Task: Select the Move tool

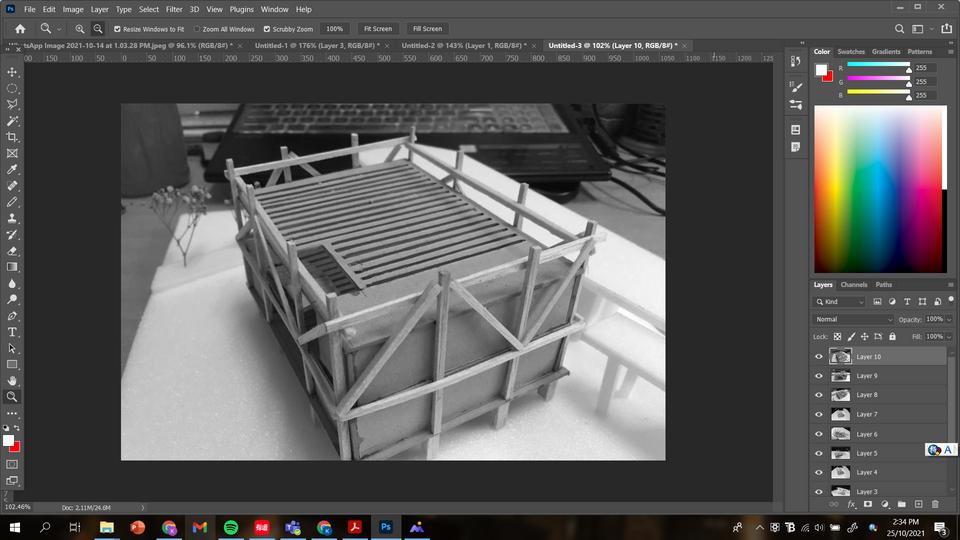Action: click(12, 72)
